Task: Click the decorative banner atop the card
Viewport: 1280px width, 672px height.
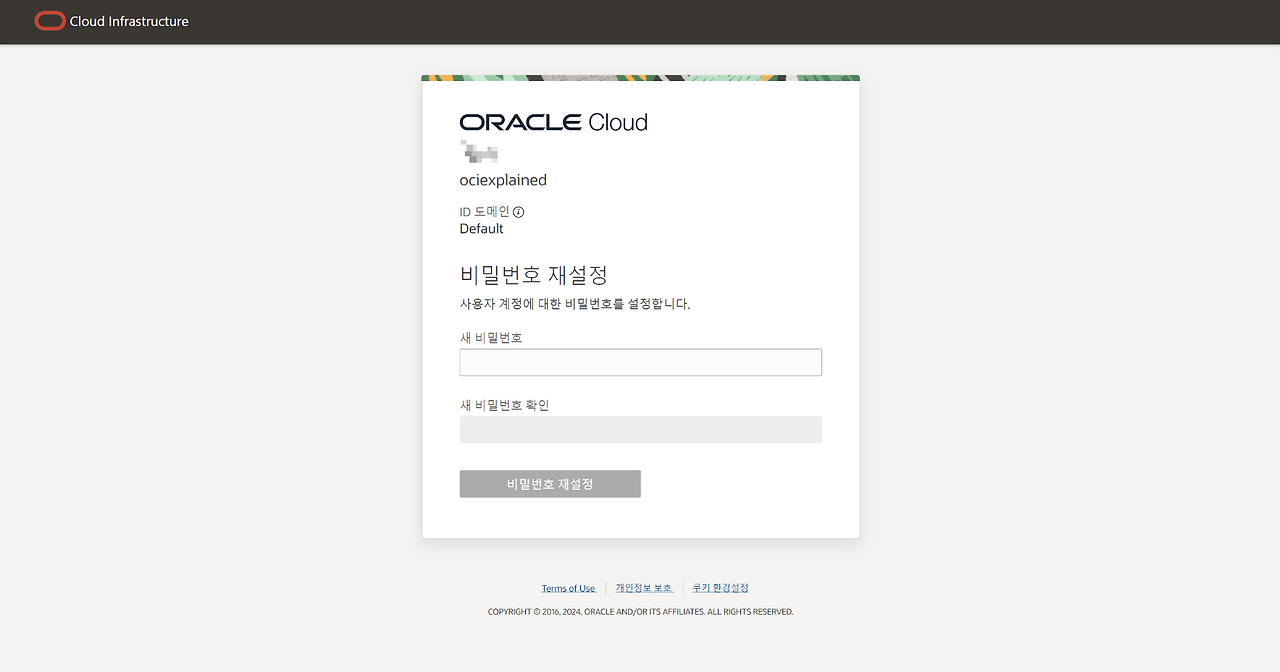Action: point(640,78)
